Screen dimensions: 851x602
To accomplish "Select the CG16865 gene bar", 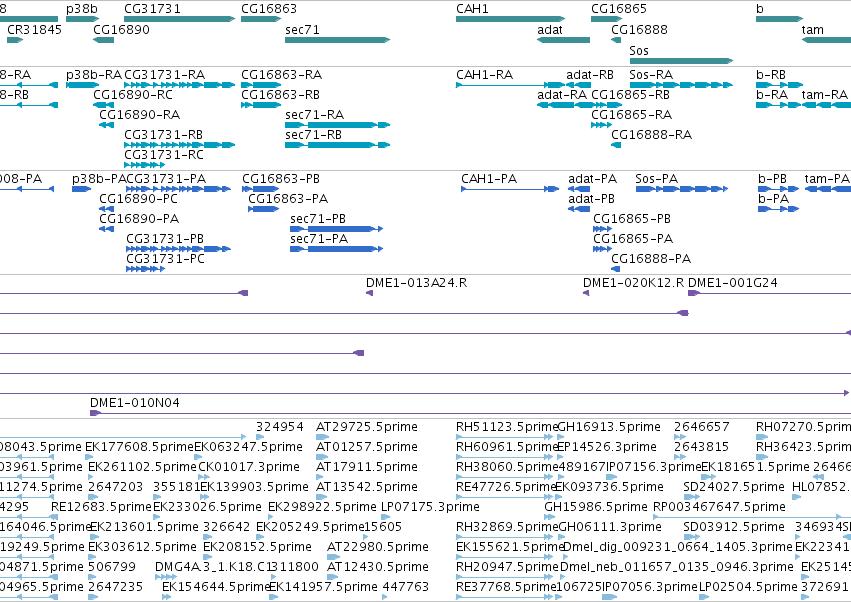I will pos(607,19).
